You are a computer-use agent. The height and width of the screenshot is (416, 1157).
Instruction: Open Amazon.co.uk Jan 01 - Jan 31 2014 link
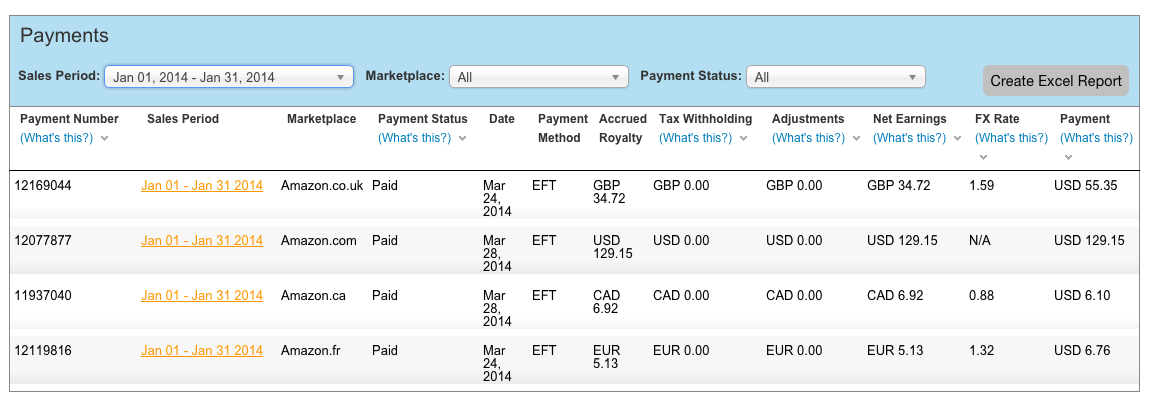pyautogui.click(x=202, y=186)
